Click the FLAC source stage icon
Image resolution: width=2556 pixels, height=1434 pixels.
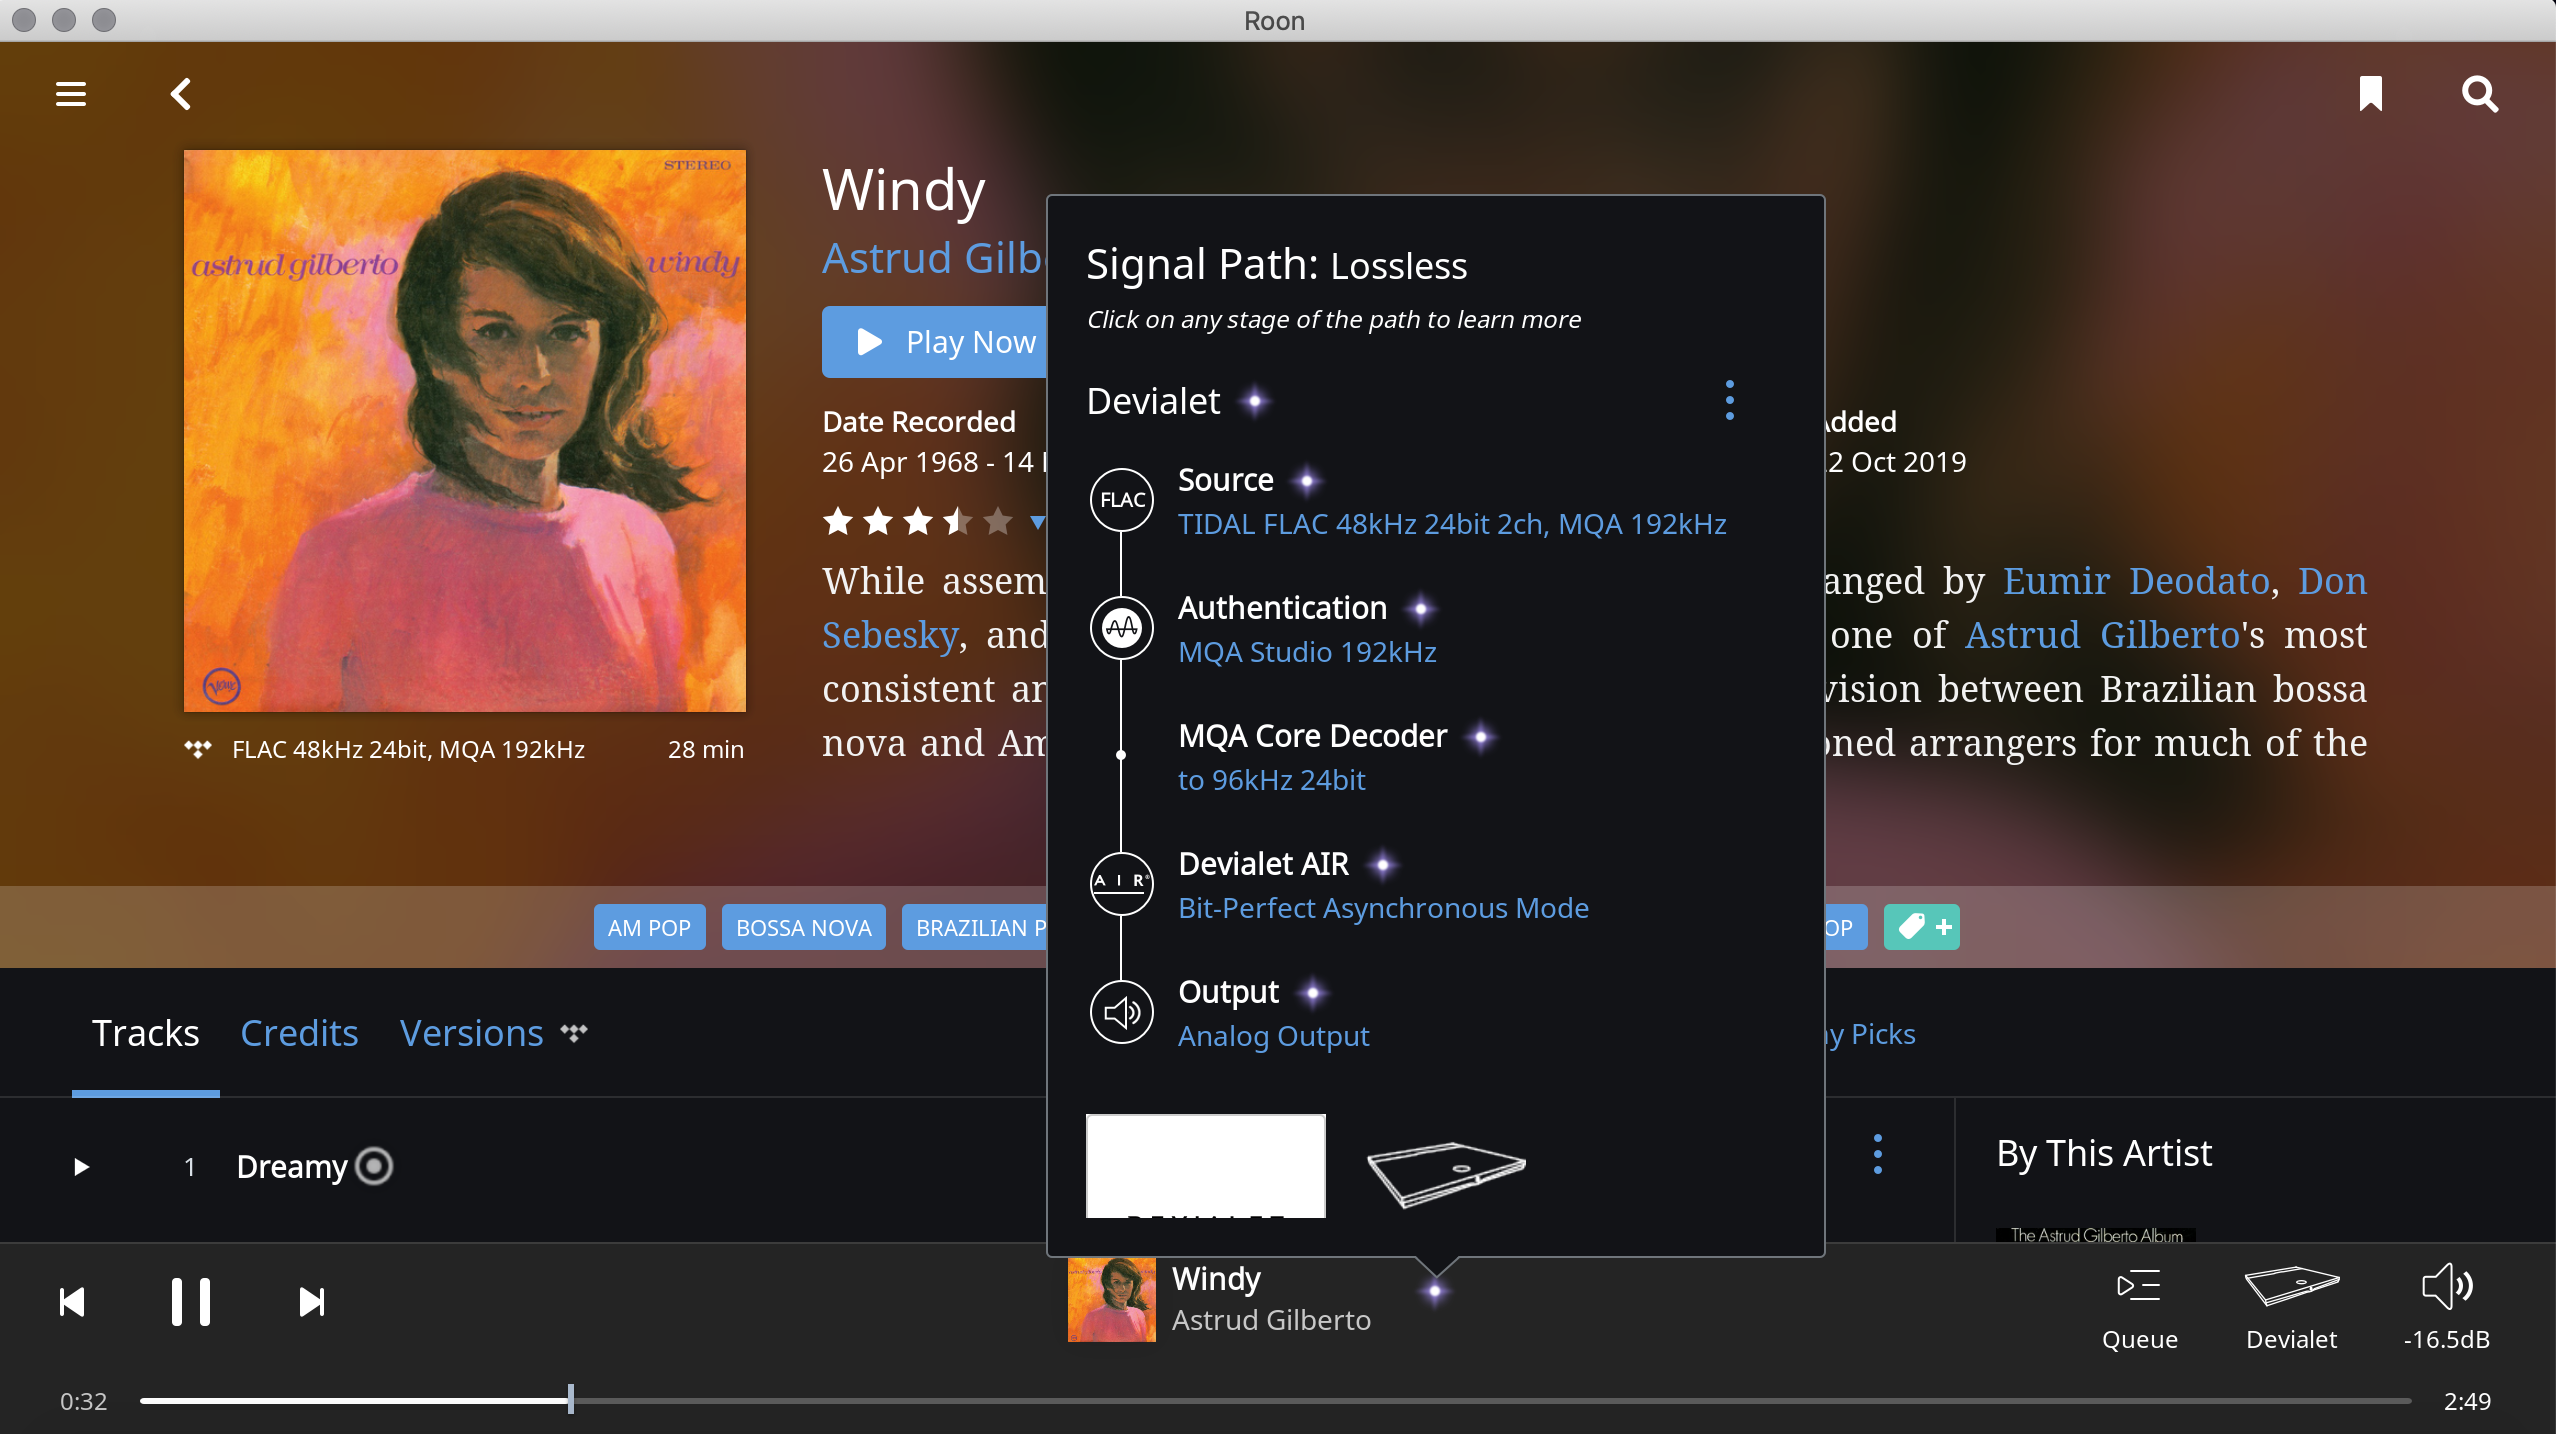coord(1121,500)
